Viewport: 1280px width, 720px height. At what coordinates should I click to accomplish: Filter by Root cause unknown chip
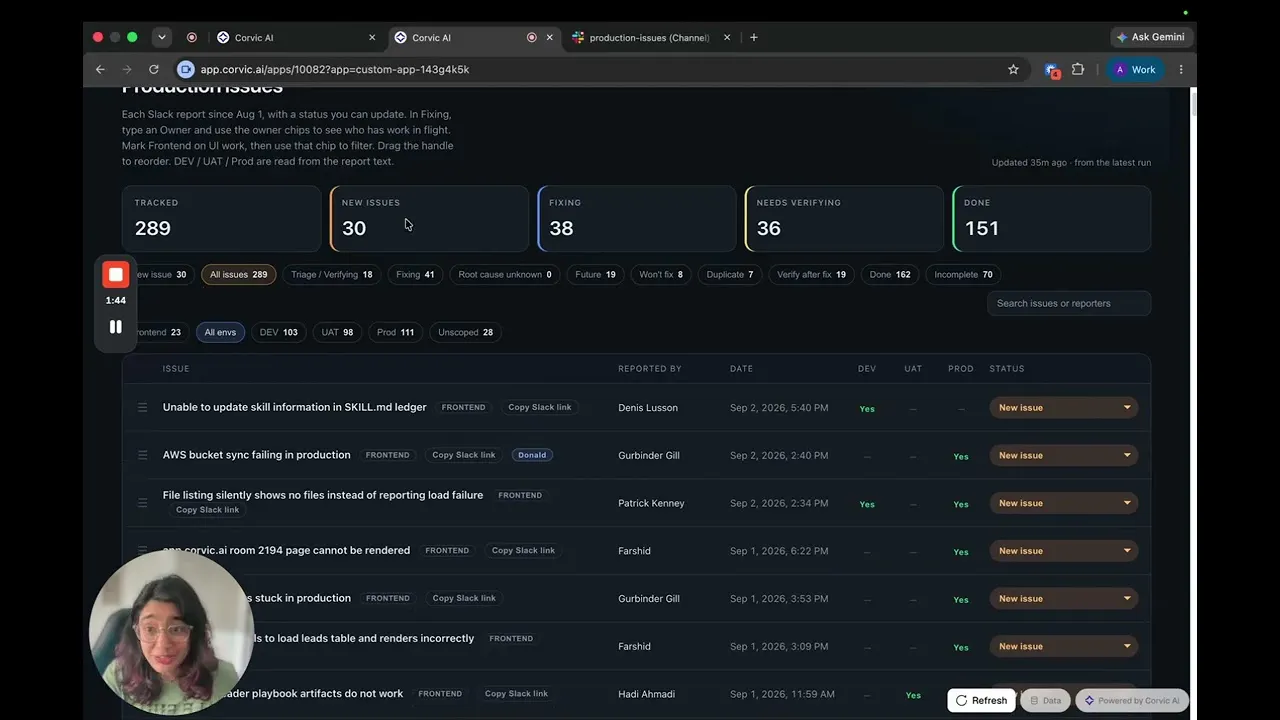[505, 274]
